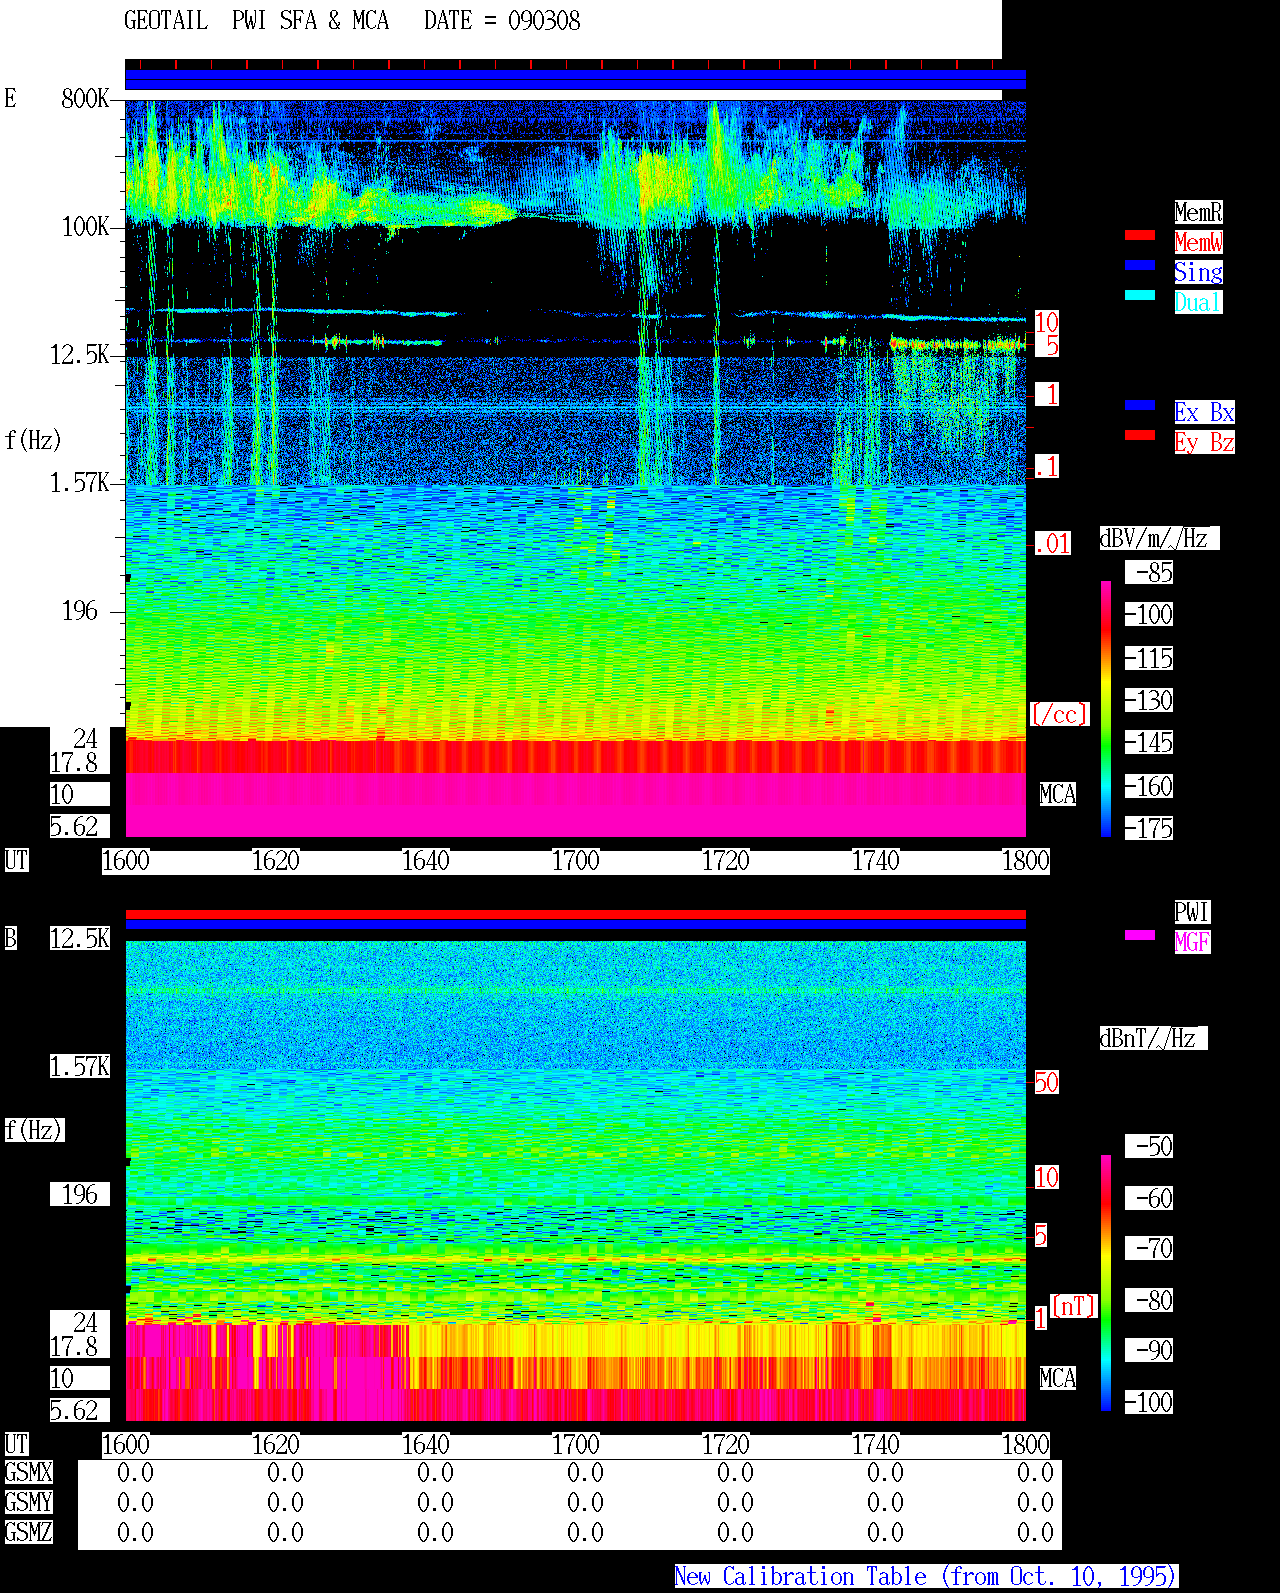Click the GSMX row label
The image size is (1280, 1593).
tap(28, 1473)
